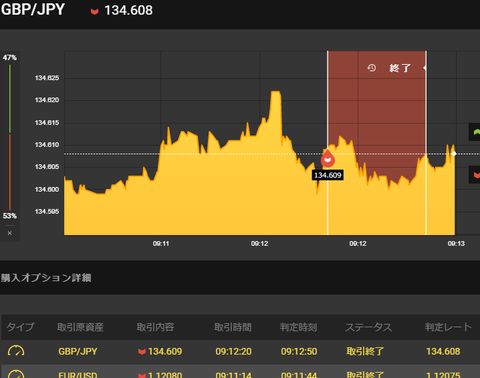Click the 134.608 judgment rate cell

coord(443,351)
